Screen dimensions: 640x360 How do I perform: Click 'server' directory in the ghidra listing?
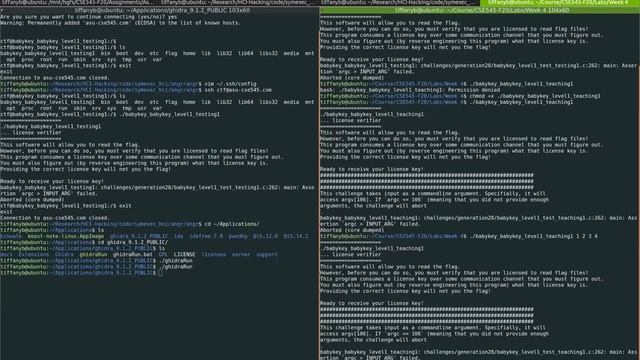[241, 254]
